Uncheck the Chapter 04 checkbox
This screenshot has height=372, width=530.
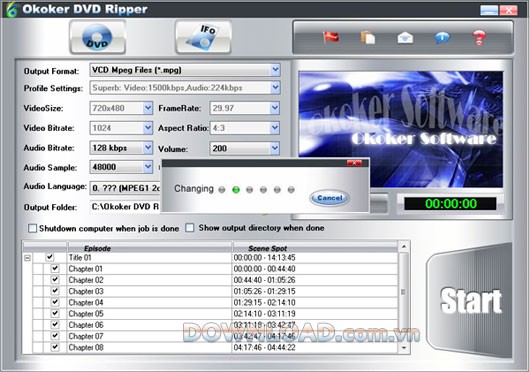(55, 302)
